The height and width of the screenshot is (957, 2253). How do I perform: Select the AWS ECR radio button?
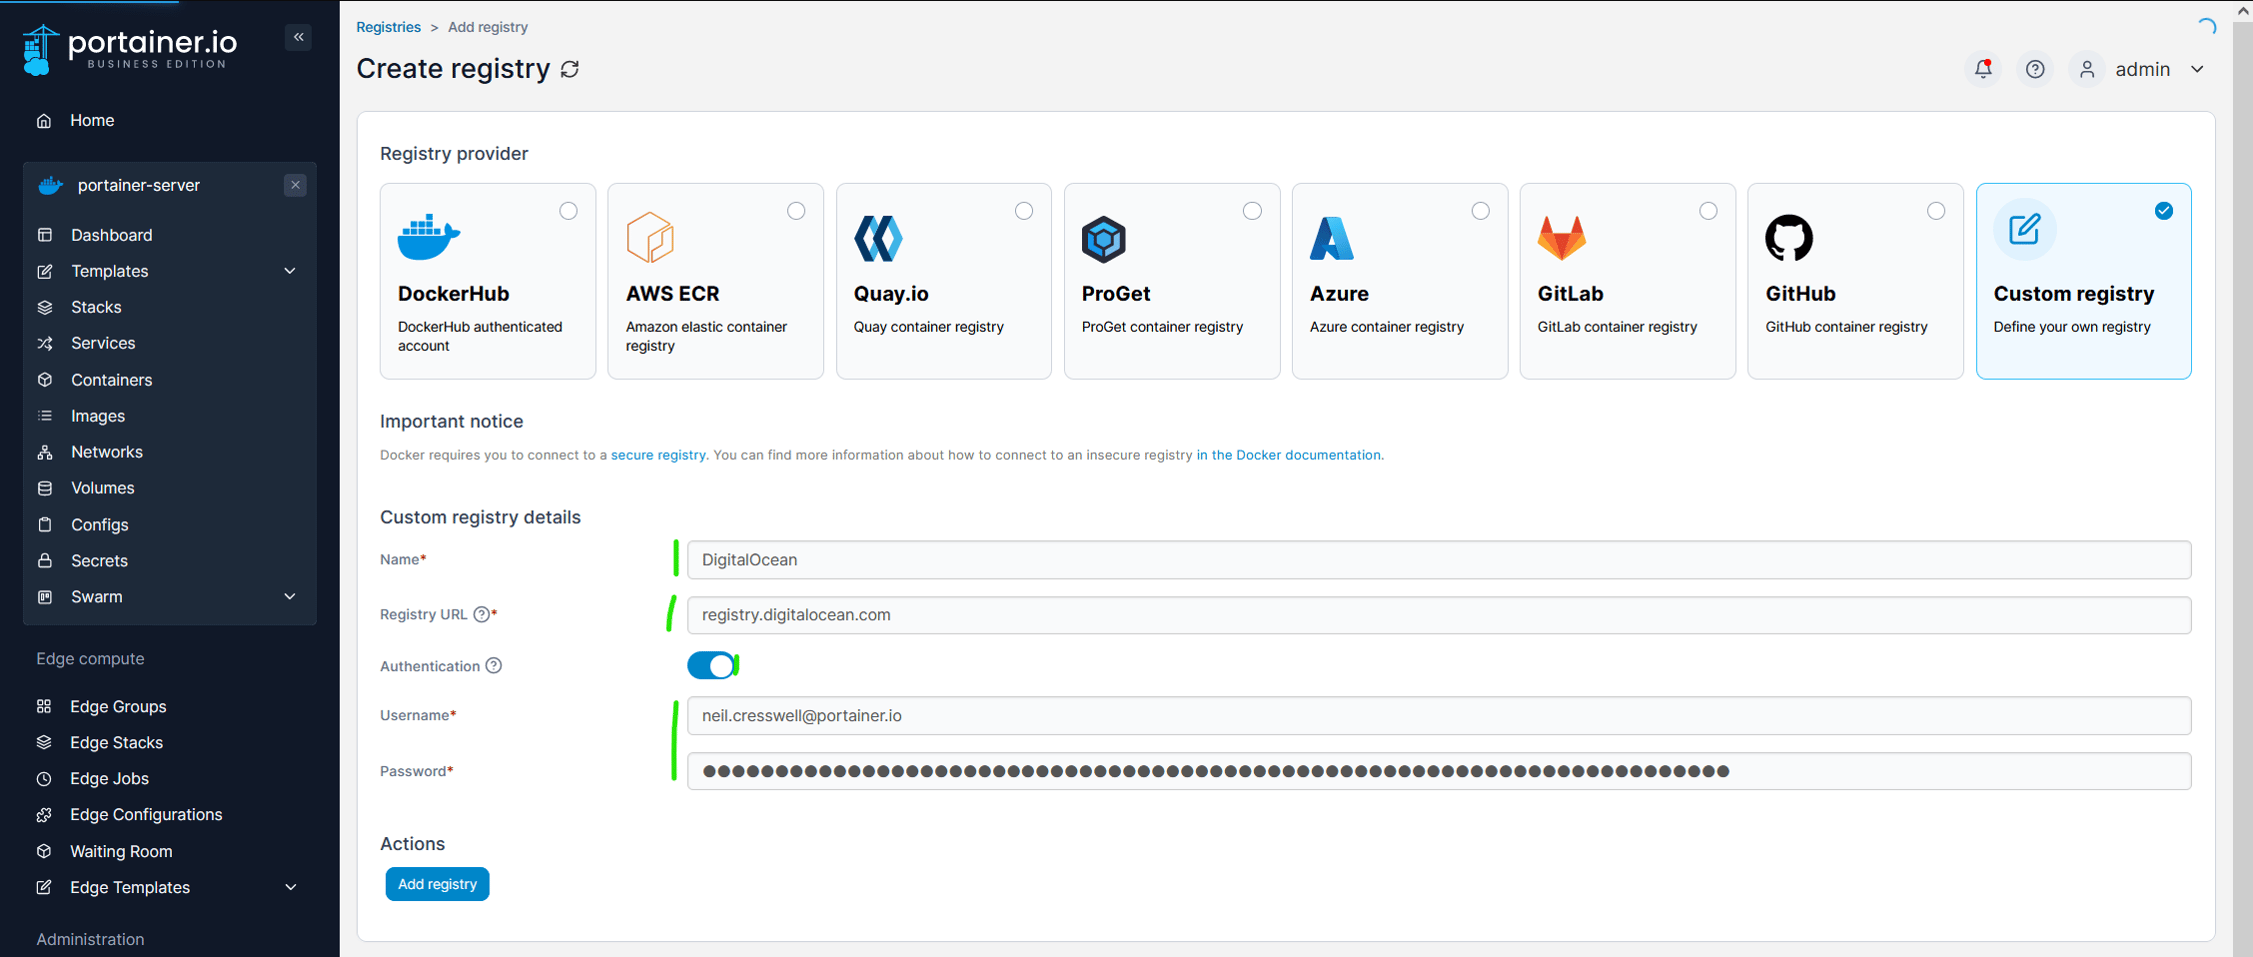tap(796, 211)
